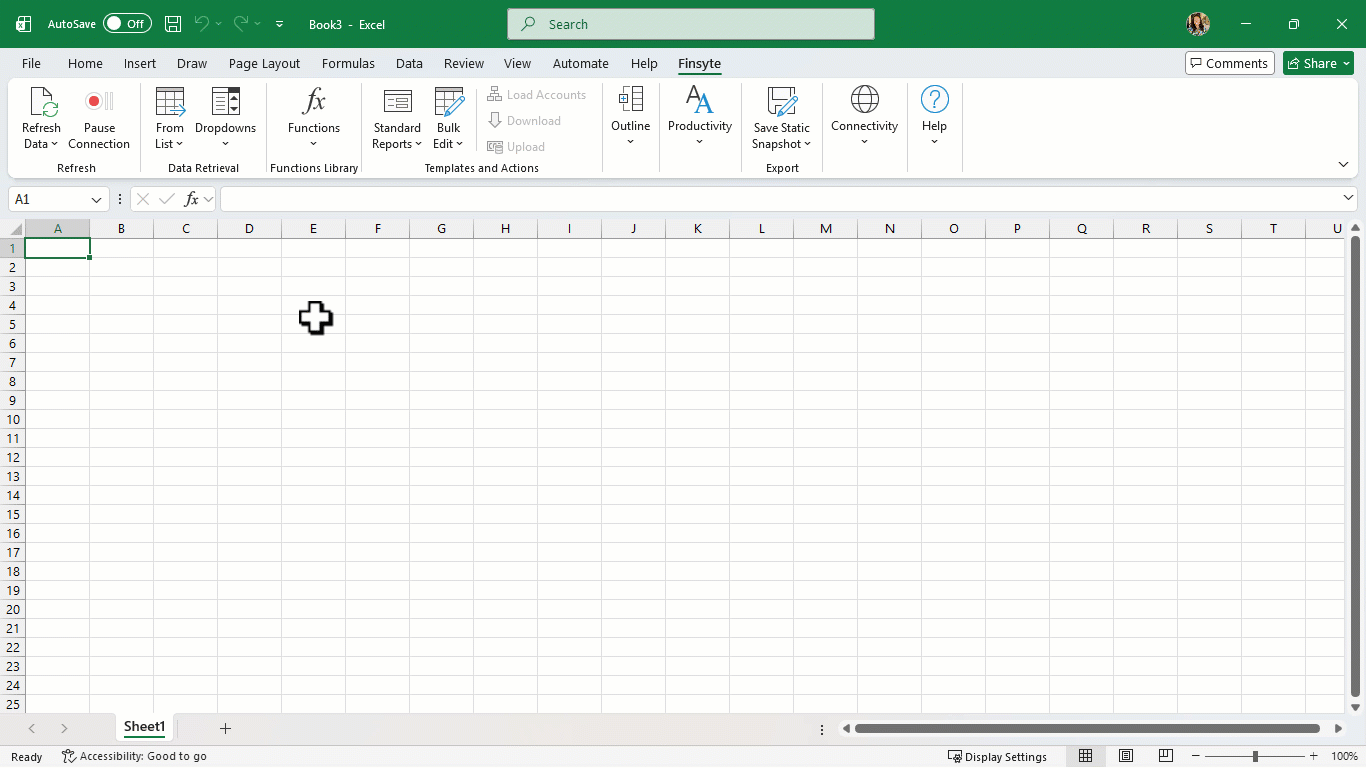The image size is (1366, 768).
Task: Open the Connectivity globe icon
Action: point(864,100)
